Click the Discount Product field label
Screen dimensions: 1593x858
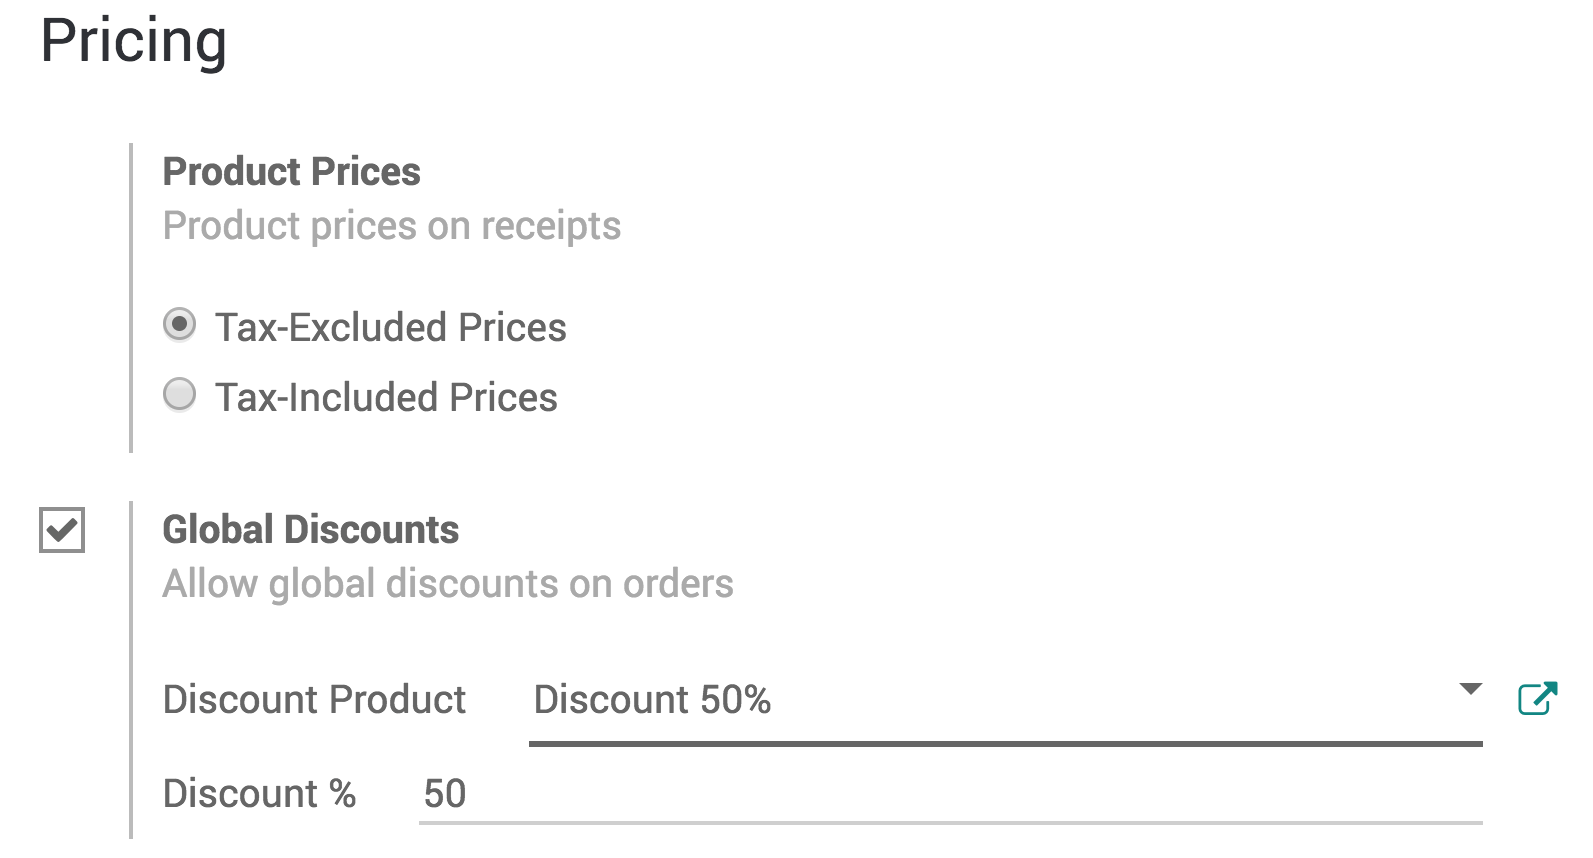[x=314, y=700]
